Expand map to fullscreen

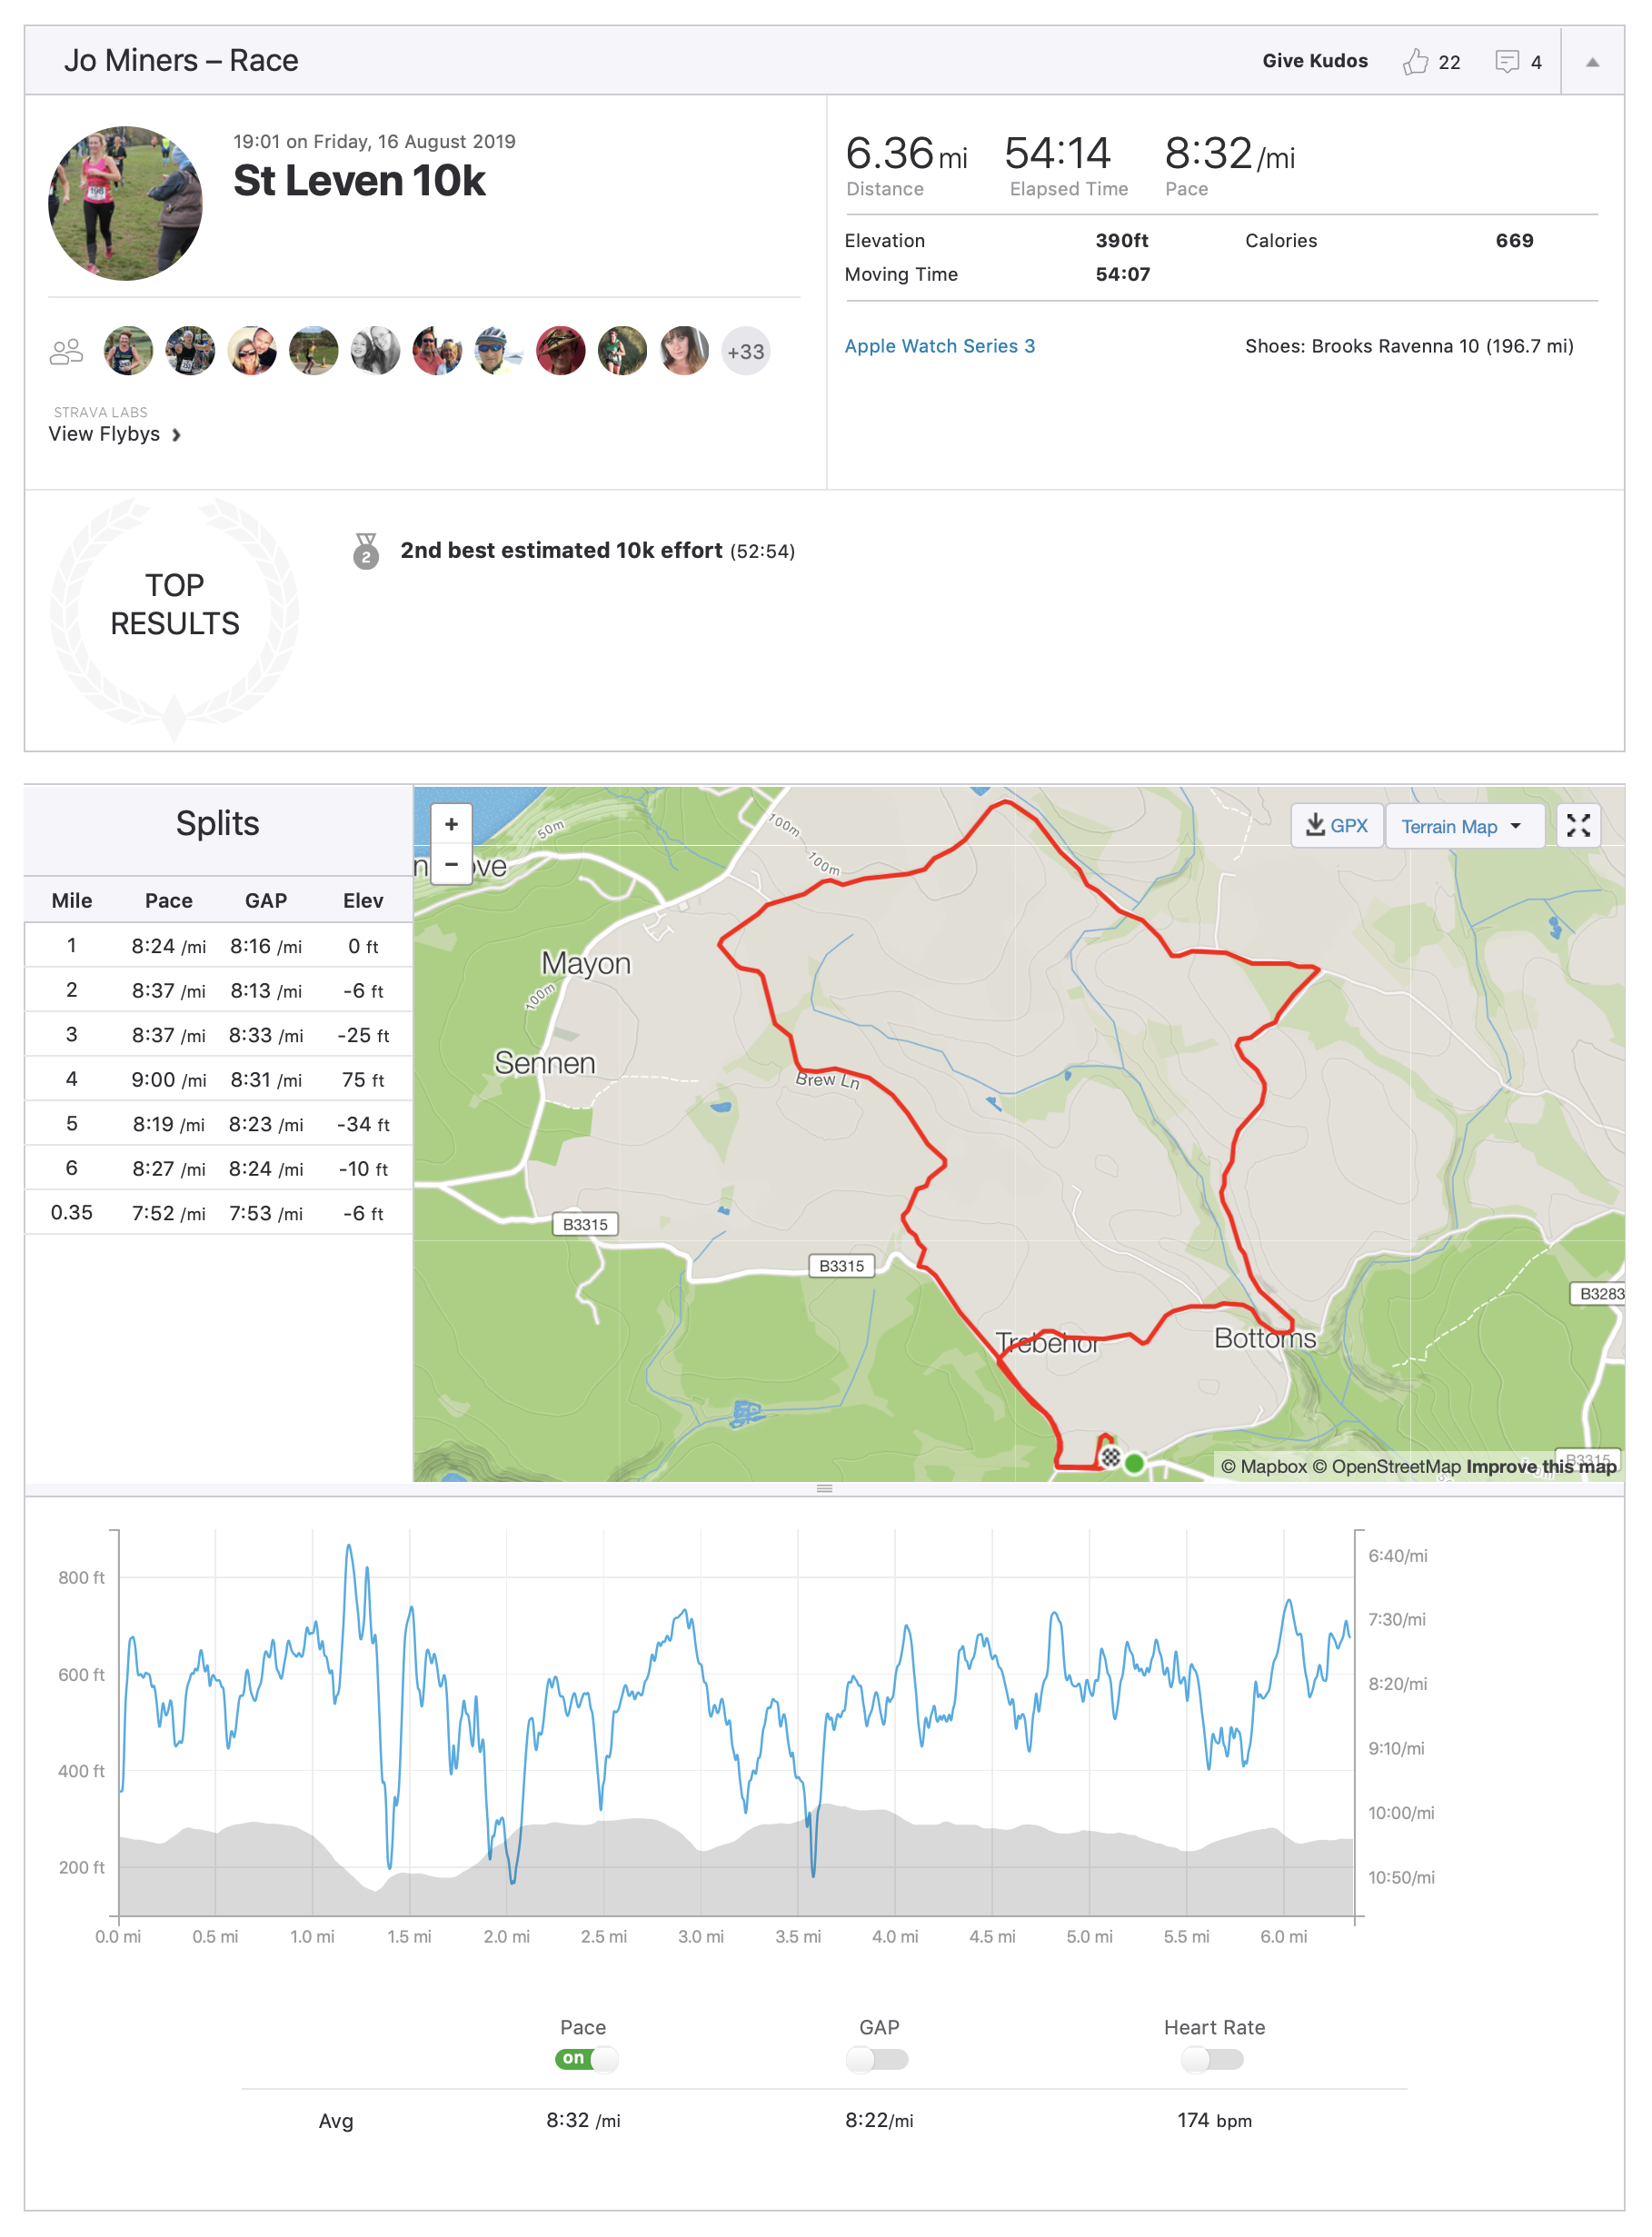click(x=1578, y=826)
